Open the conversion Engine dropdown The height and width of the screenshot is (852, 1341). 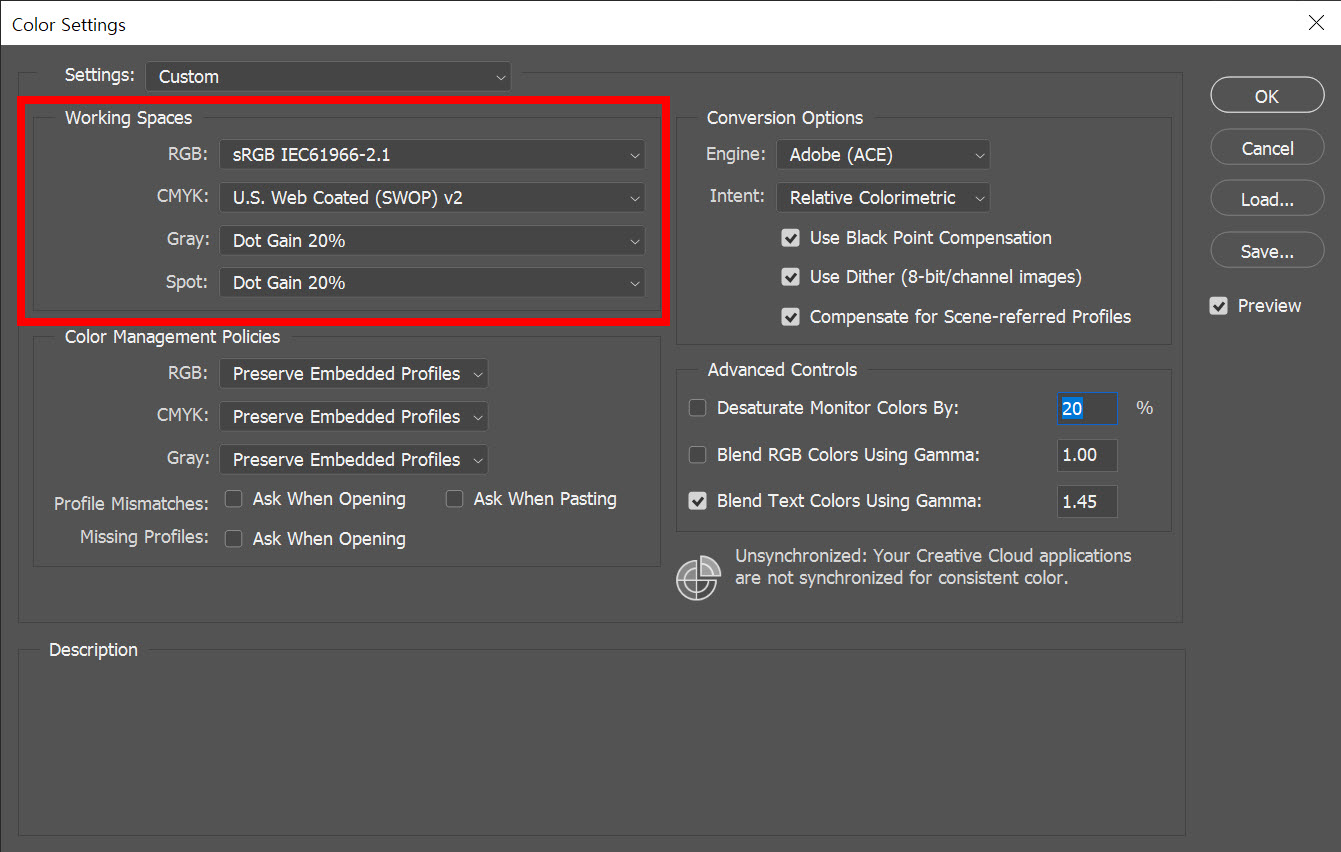883,155
